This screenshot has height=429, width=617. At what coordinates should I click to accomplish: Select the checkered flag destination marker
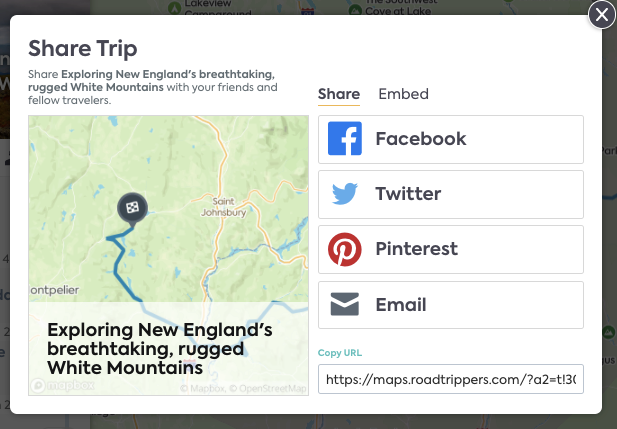(x=132, y=209)
